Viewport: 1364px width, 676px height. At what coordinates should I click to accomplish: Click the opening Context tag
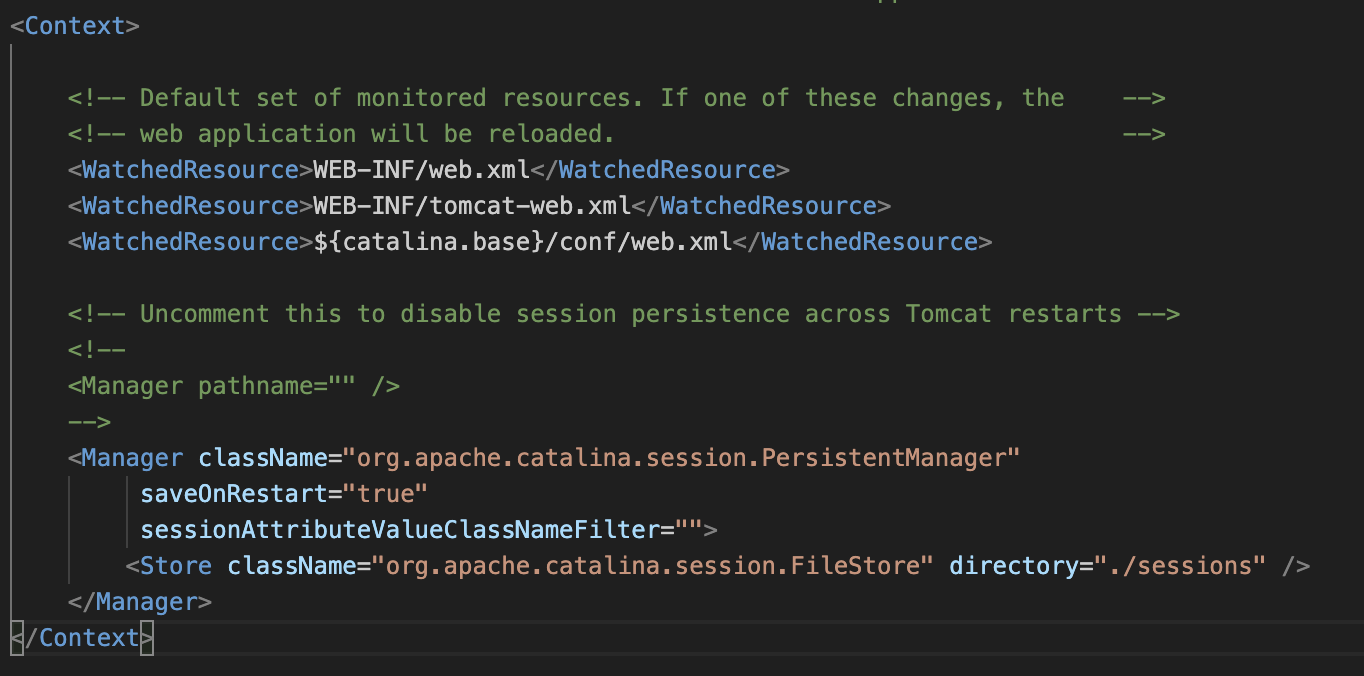[x=75, y=26]
